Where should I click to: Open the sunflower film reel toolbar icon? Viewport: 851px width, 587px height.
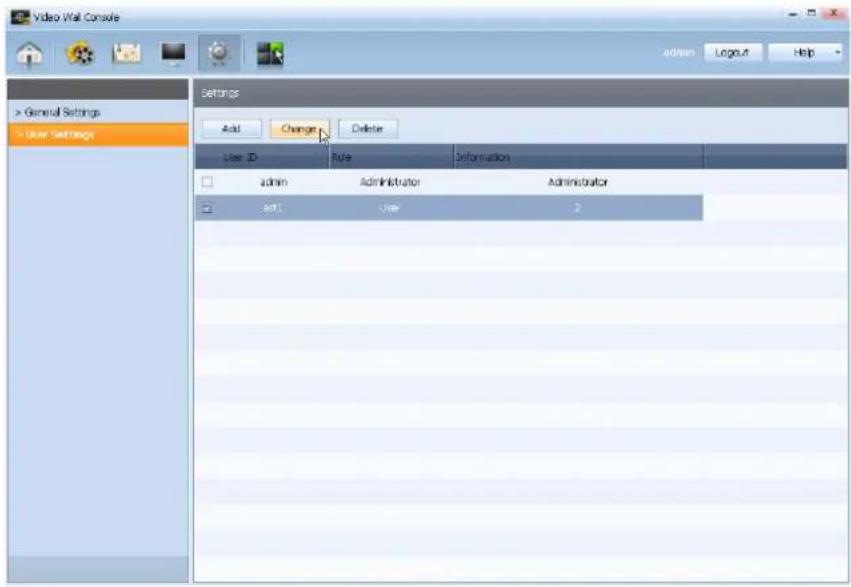pos(79,54)
